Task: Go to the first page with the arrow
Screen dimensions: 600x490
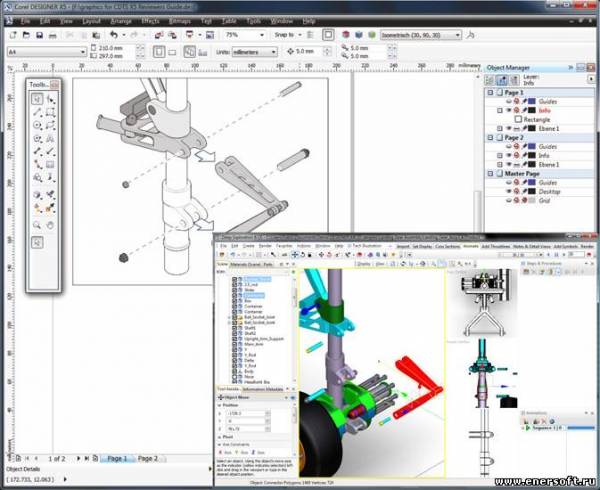Action: (27, 458)
